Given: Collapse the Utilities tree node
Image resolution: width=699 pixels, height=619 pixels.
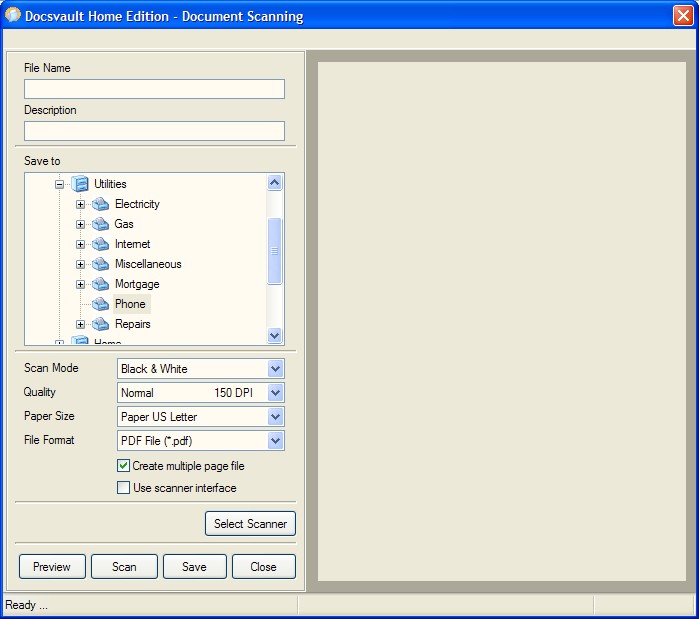Looking at the screenshot, I should 59,184.
